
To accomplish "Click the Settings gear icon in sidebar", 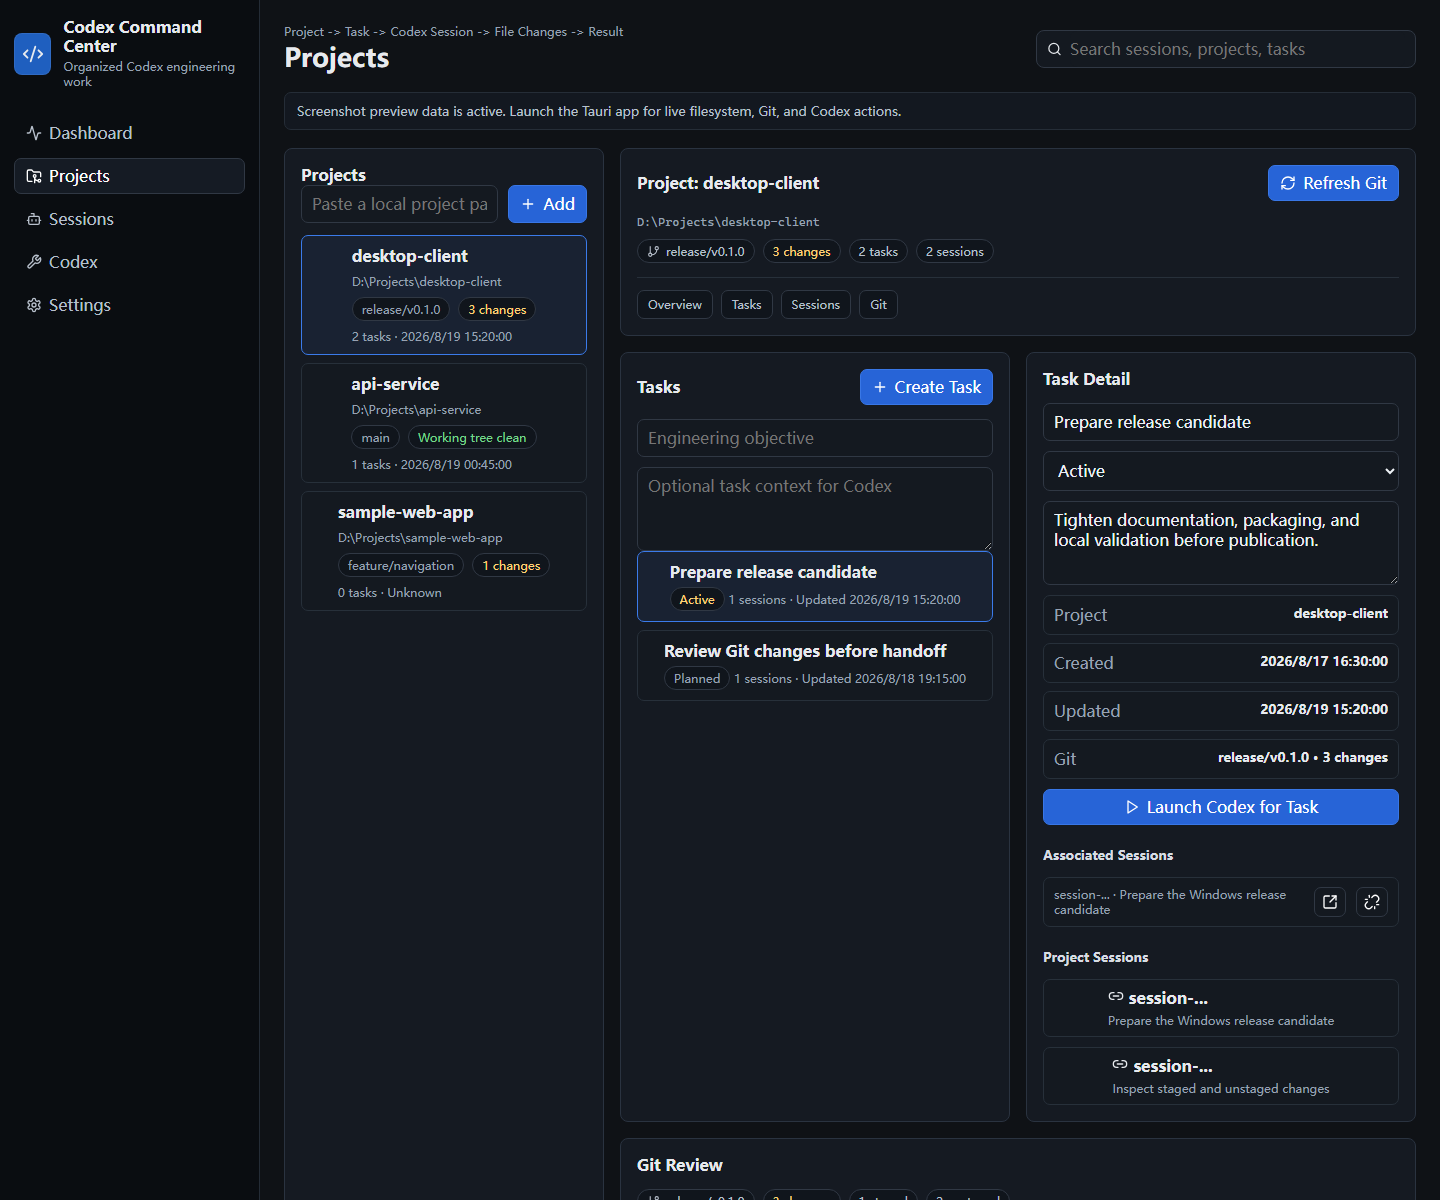I will (x=34, y=305).
